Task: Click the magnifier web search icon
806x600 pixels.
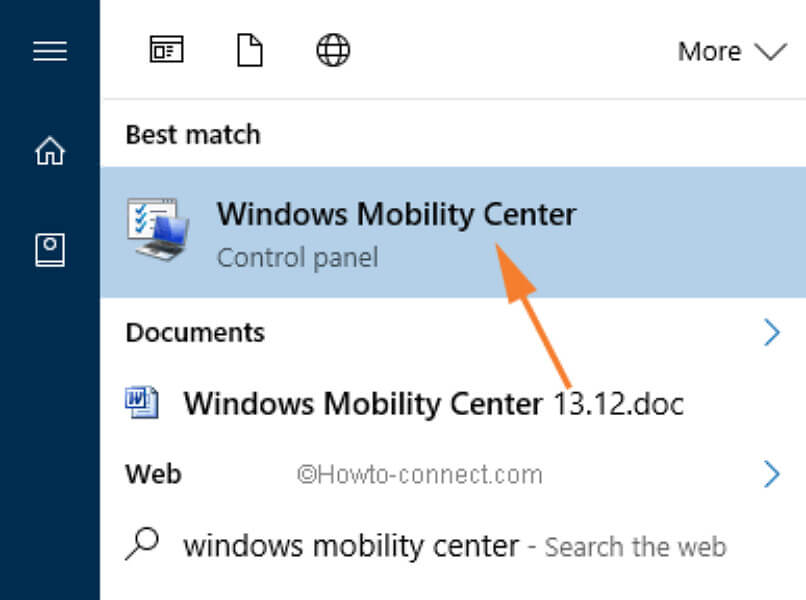Action: pyautogui.click(x=143, y=544)
